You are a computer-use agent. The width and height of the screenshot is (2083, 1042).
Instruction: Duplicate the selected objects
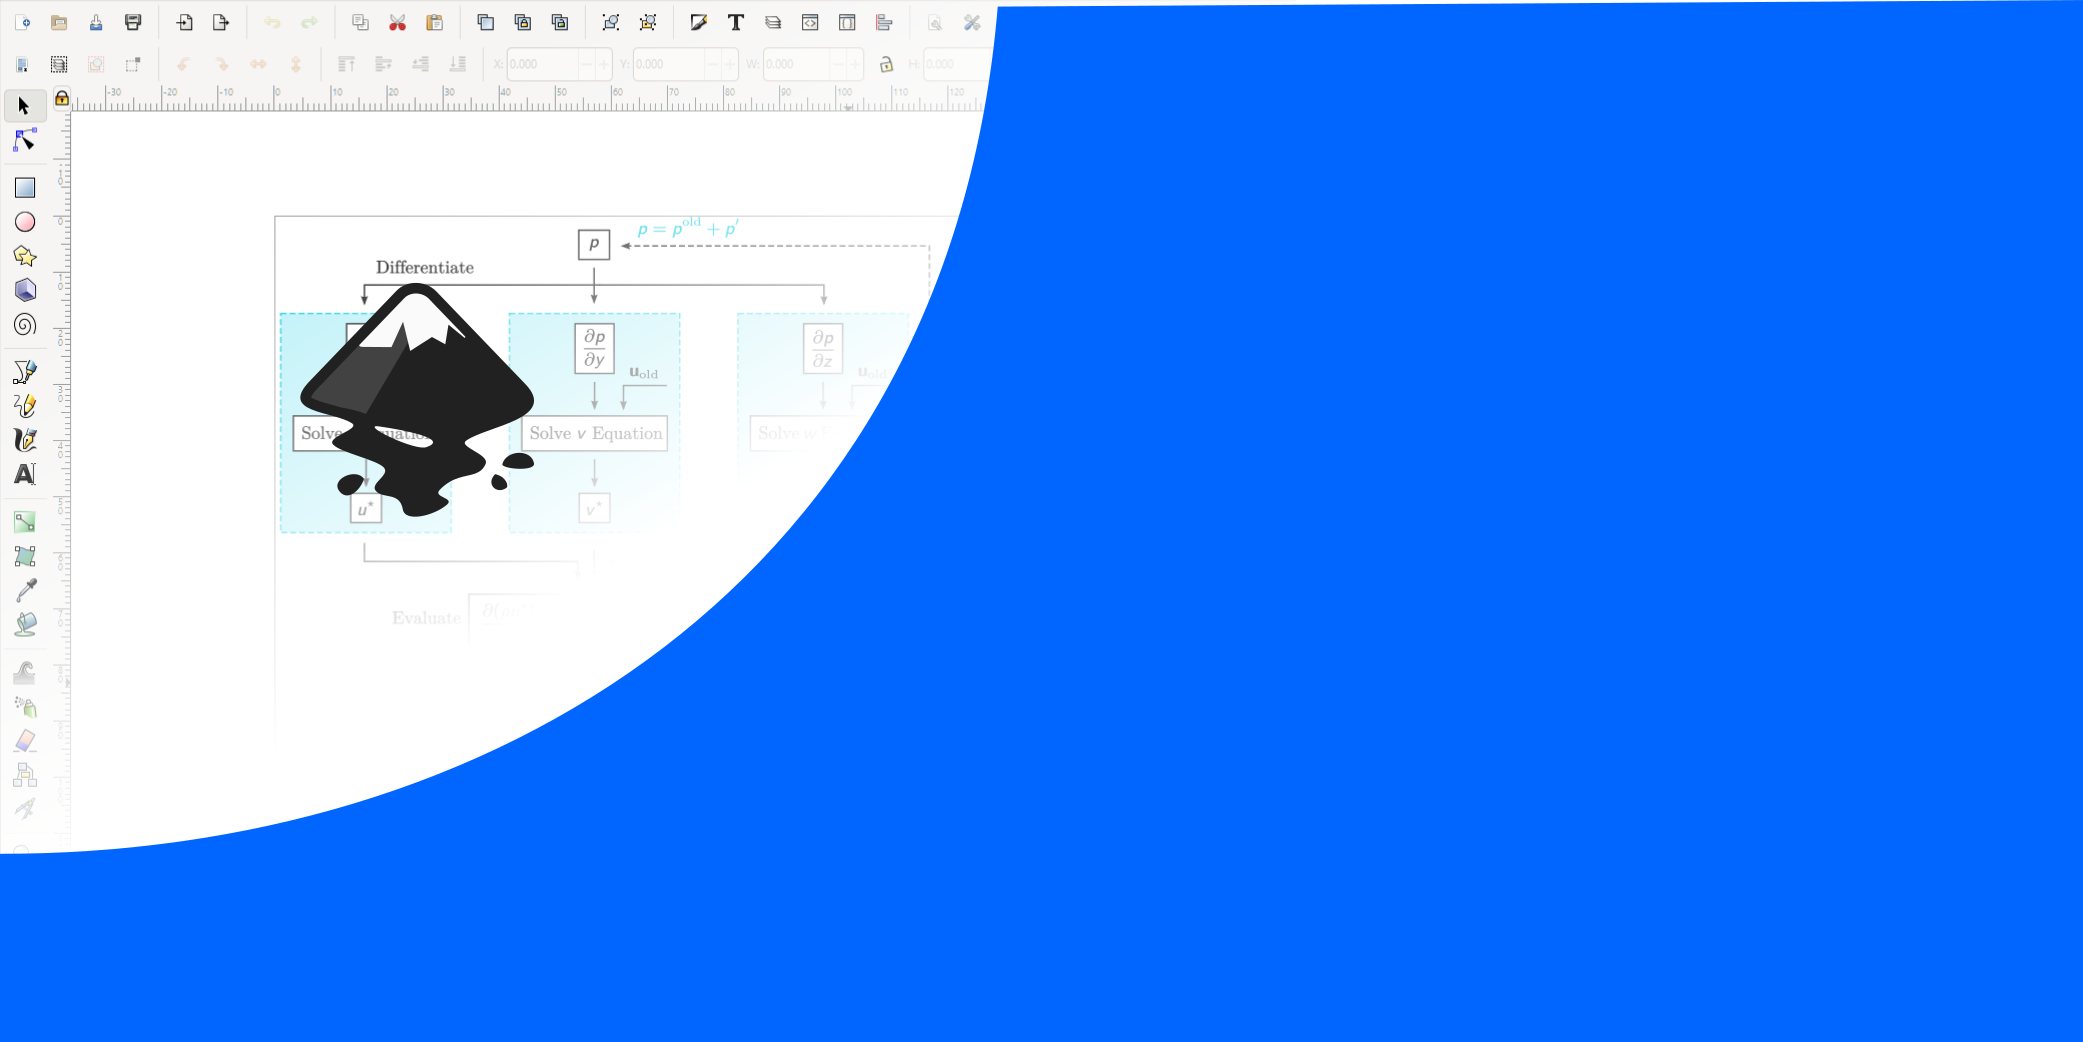[x=486, y=22]
